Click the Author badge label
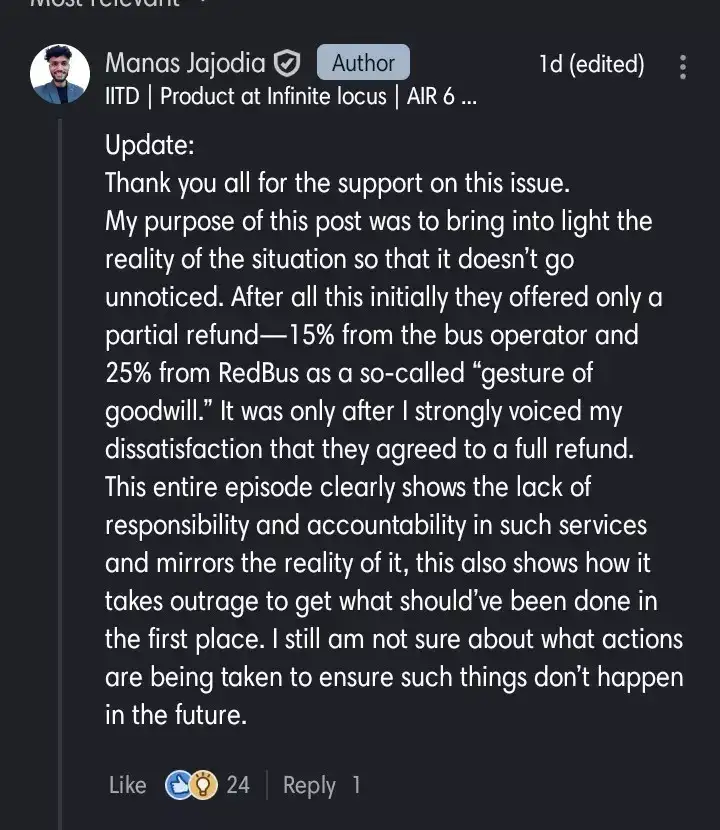Screen dimensions: 720x830 click(x=363, y=63)
